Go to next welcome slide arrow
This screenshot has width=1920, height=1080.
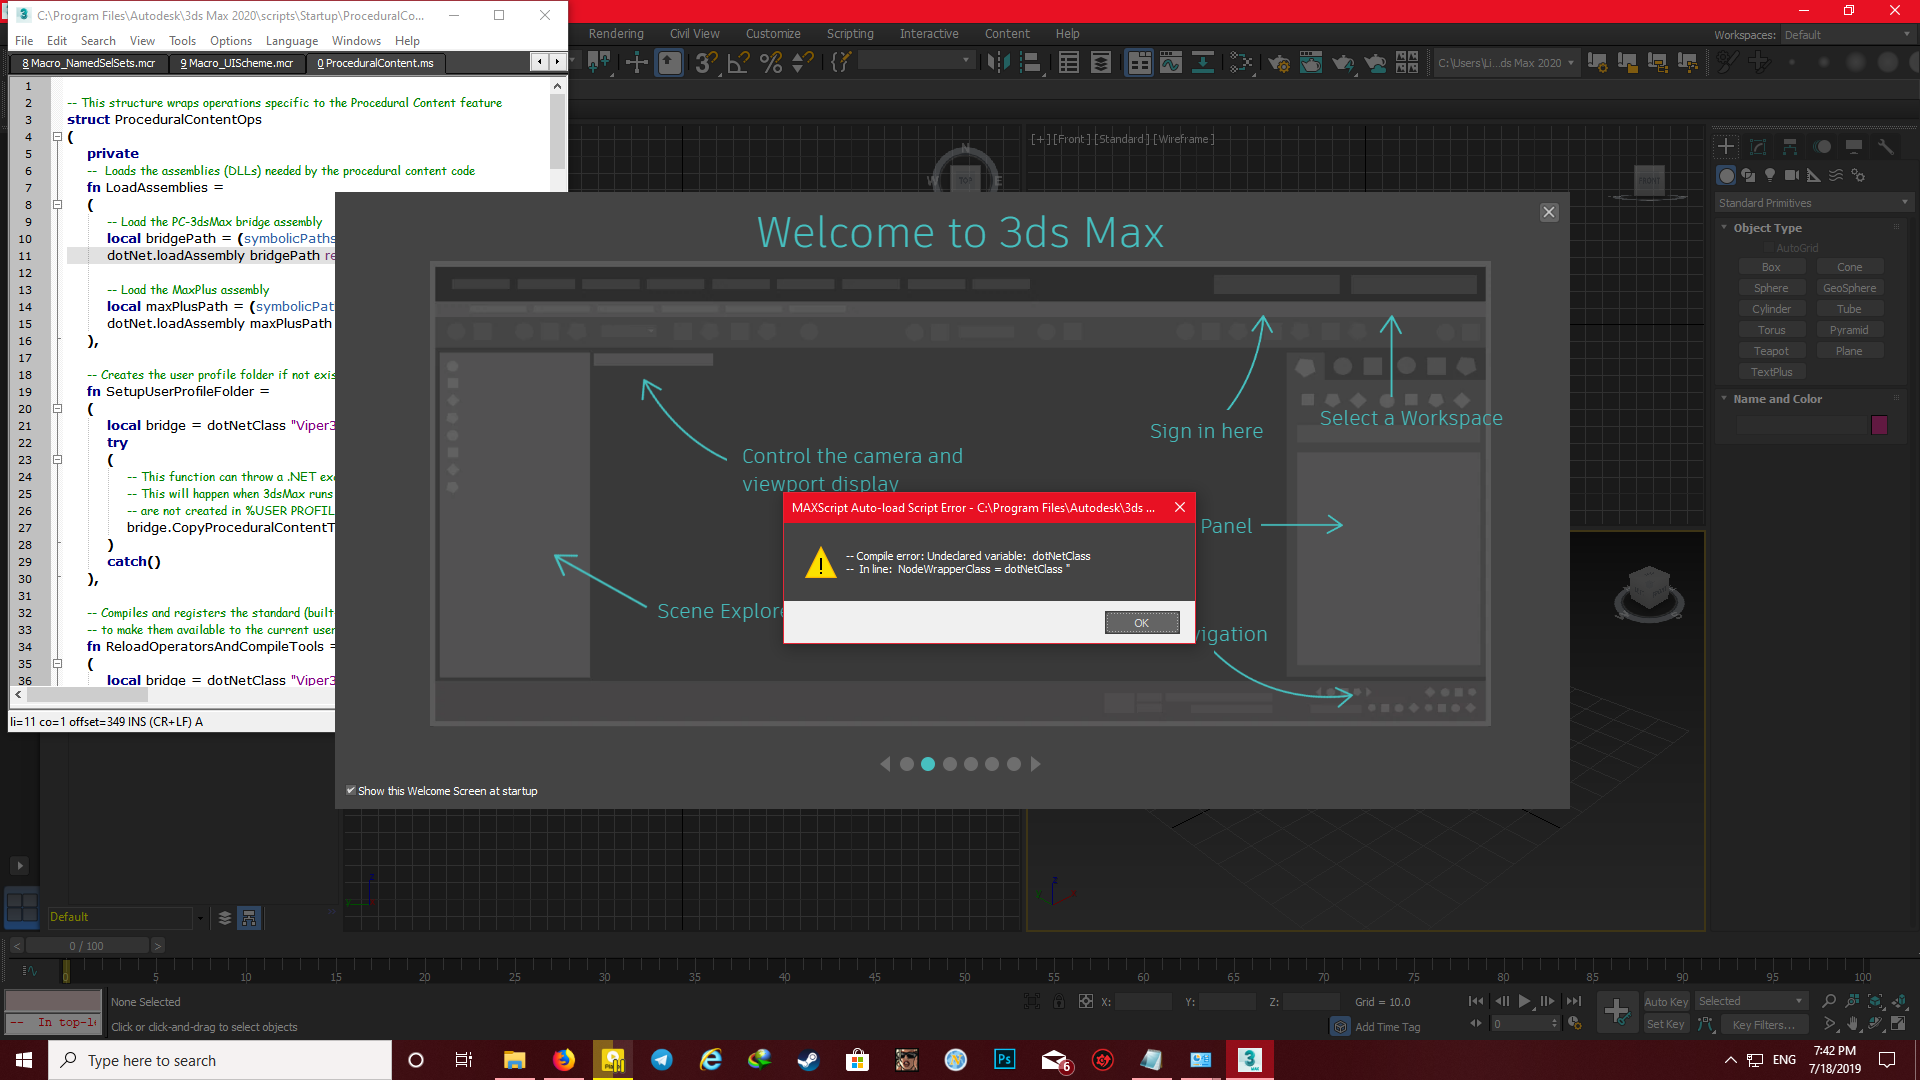[1036, 764]
